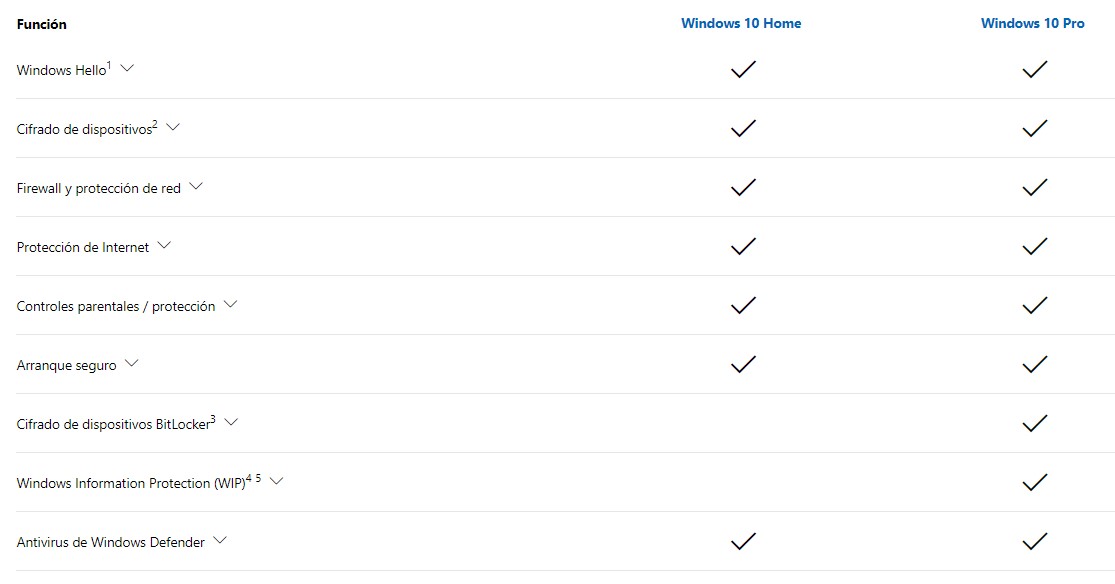Click Arranque seguro checkmark under Windows 10 Pro
Screen dimensions: 1115x584
point(1035,364)
